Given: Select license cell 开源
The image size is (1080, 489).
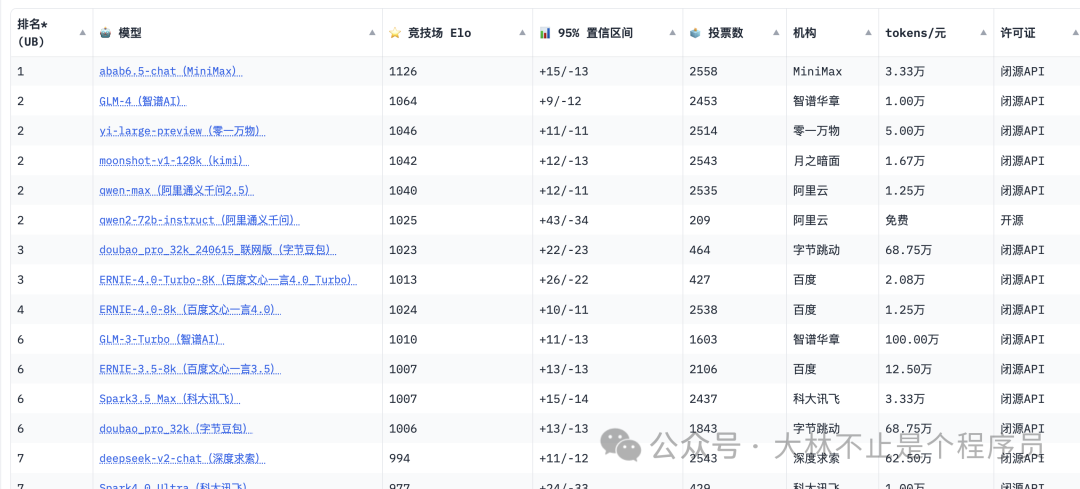Looking at the screenshot, I should click(1012, 220).
